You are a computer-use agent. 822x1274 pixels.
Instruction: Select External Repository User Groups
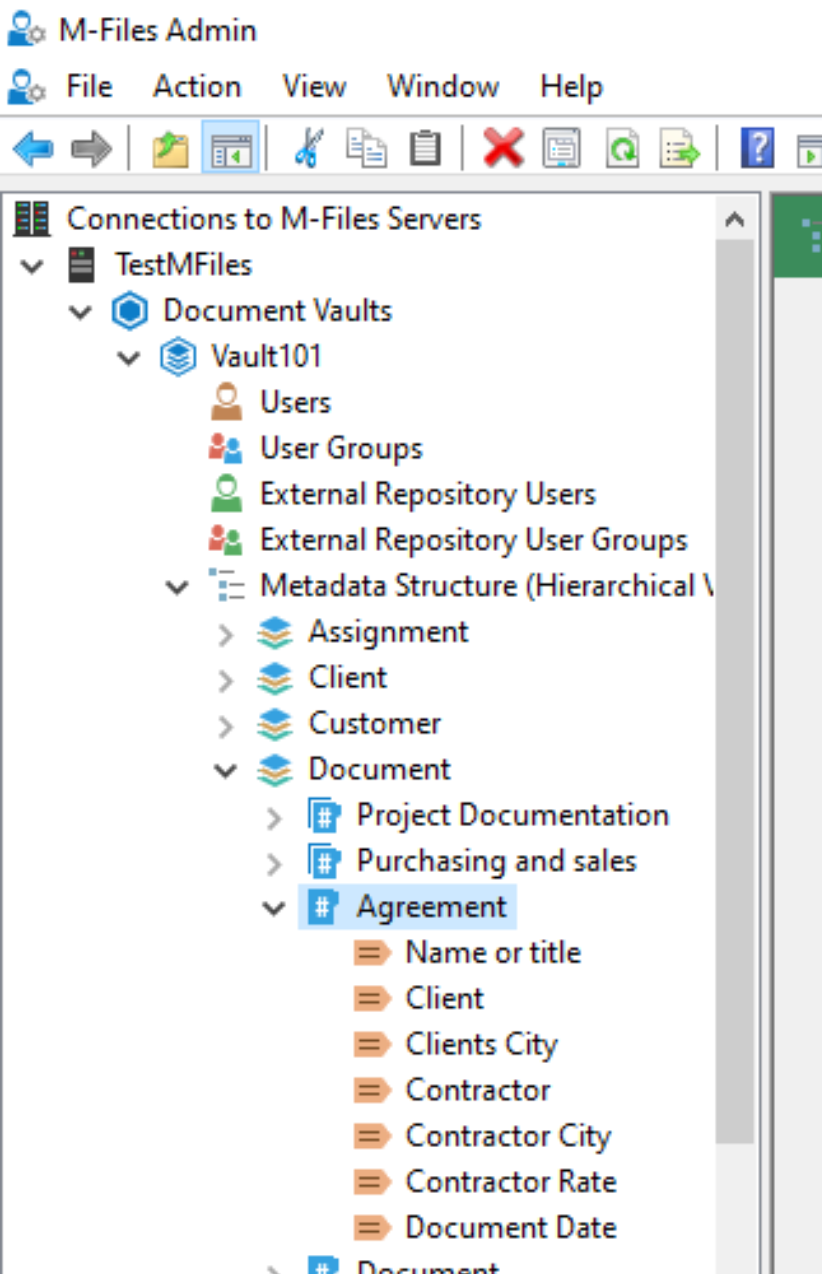[x=474, y=540]
